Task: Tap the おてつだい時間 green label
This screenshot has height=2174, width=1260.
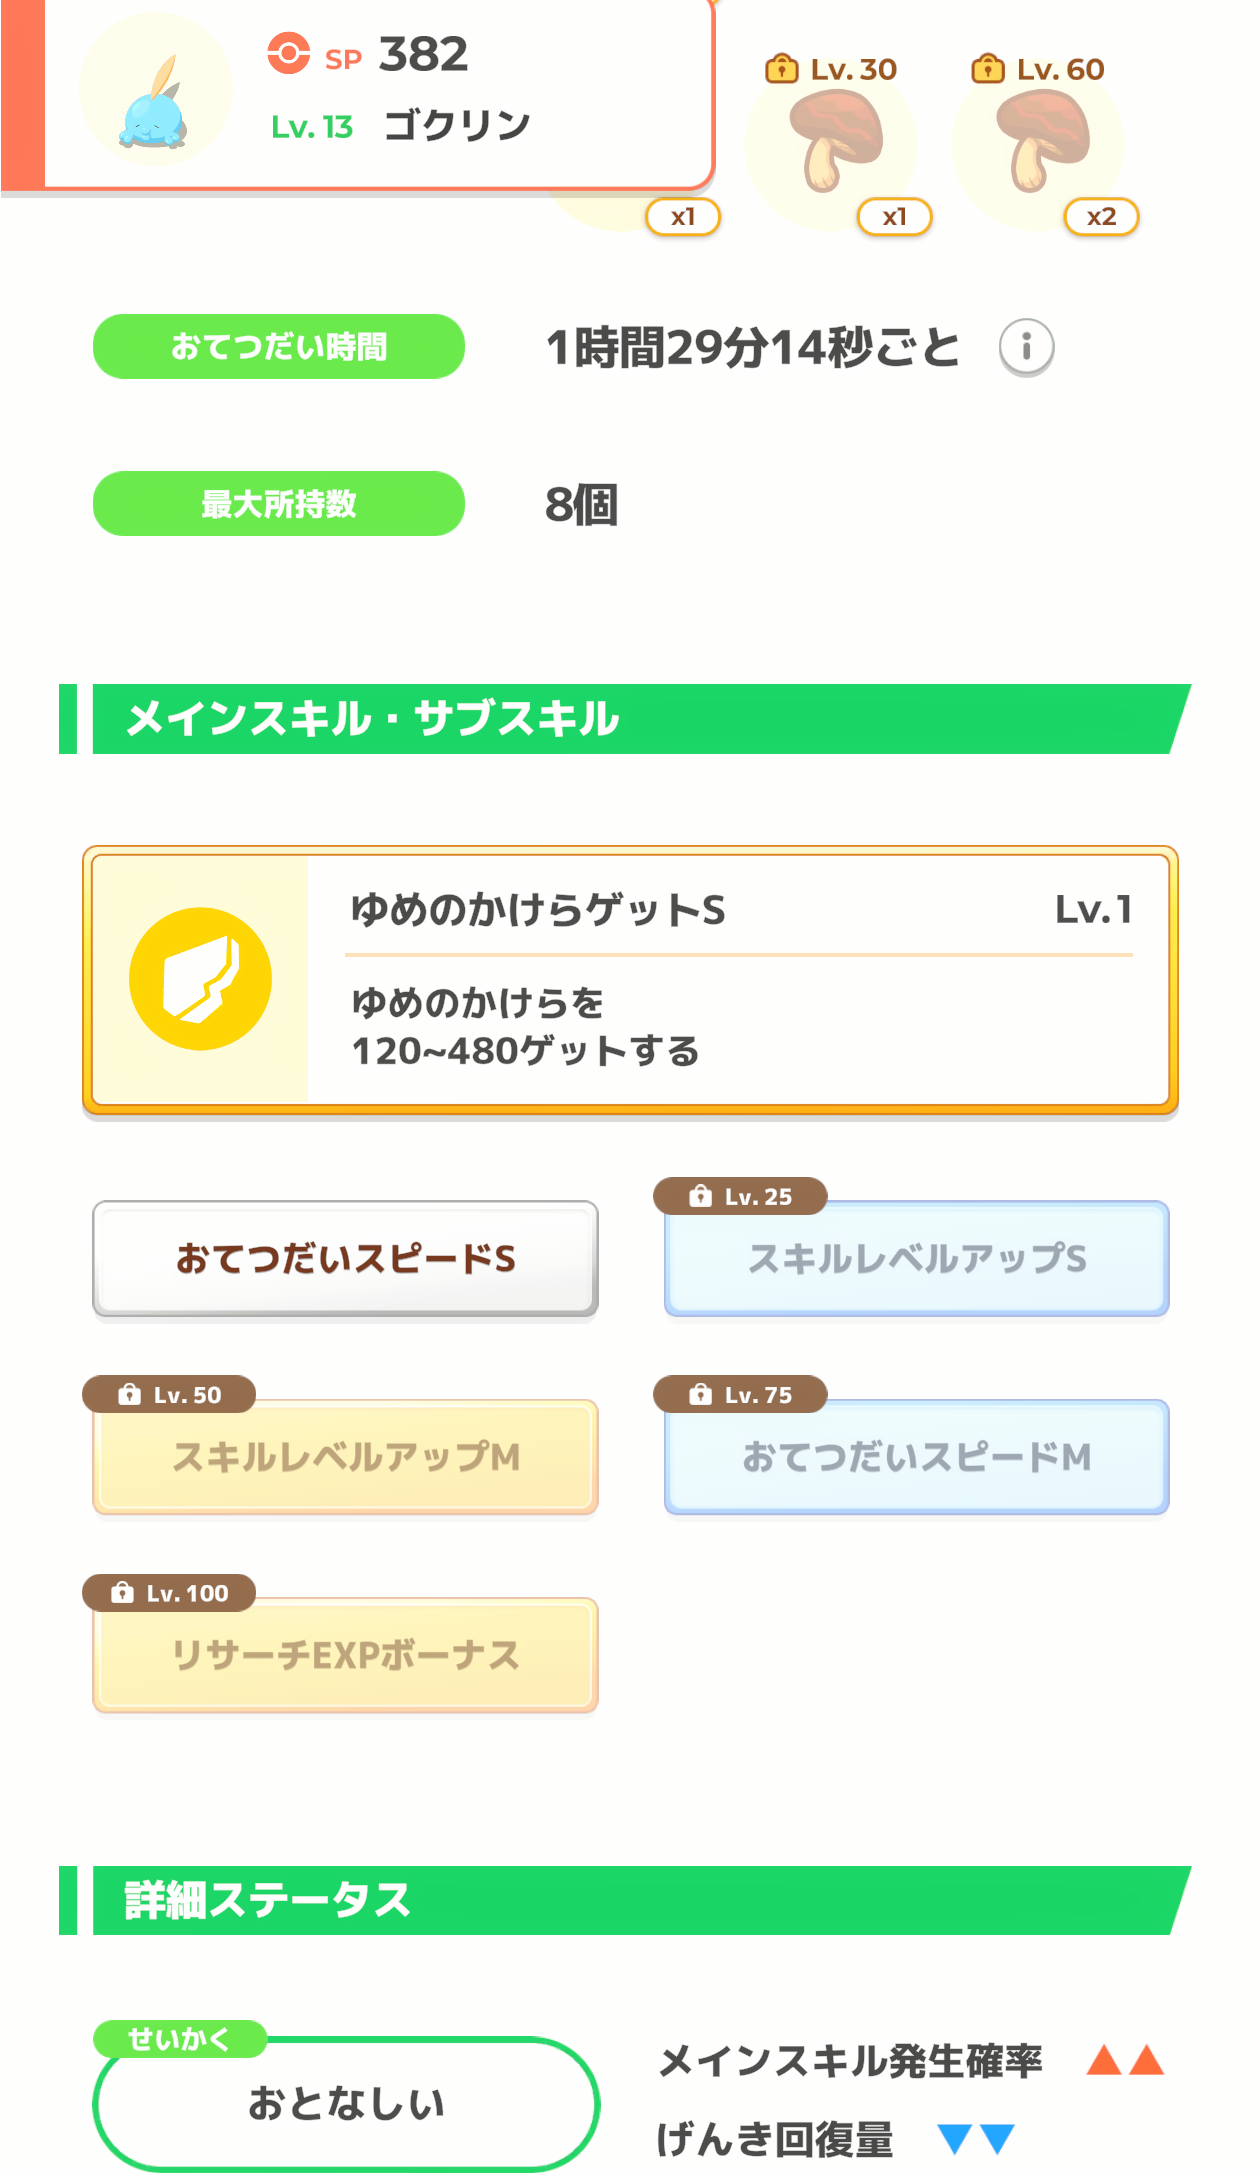Action: [x=279, y=346]
